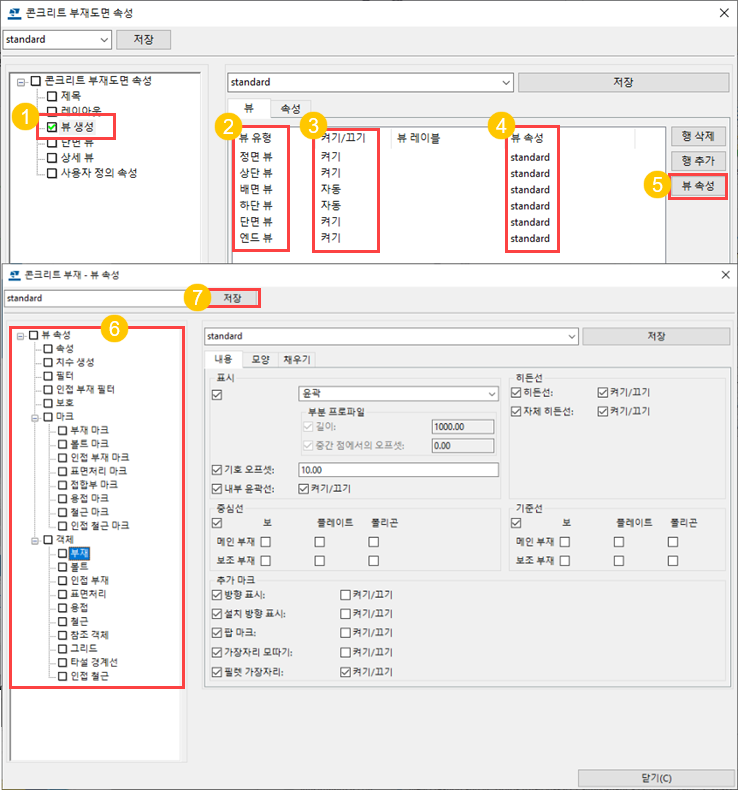The width and height of the screenshot is (738, 790).
Task: Select 참조 객체 tree item
Action: pyautogui.click(x=89, y=635)
